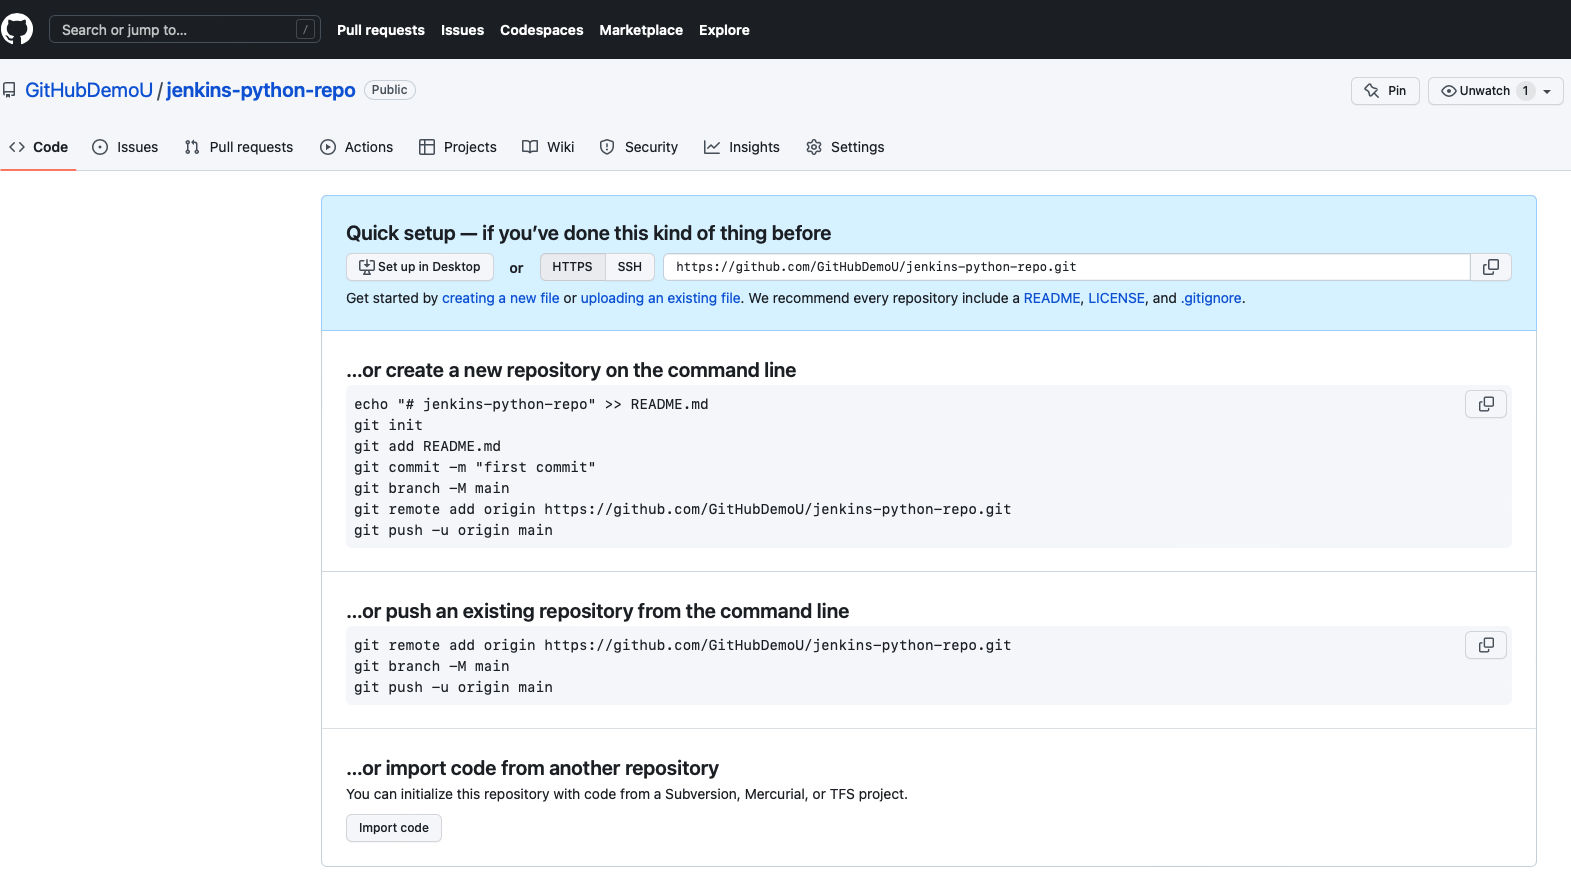1571x877 pixels.
Task: Open the Actions tab
Action: click(x=357, y=147)
